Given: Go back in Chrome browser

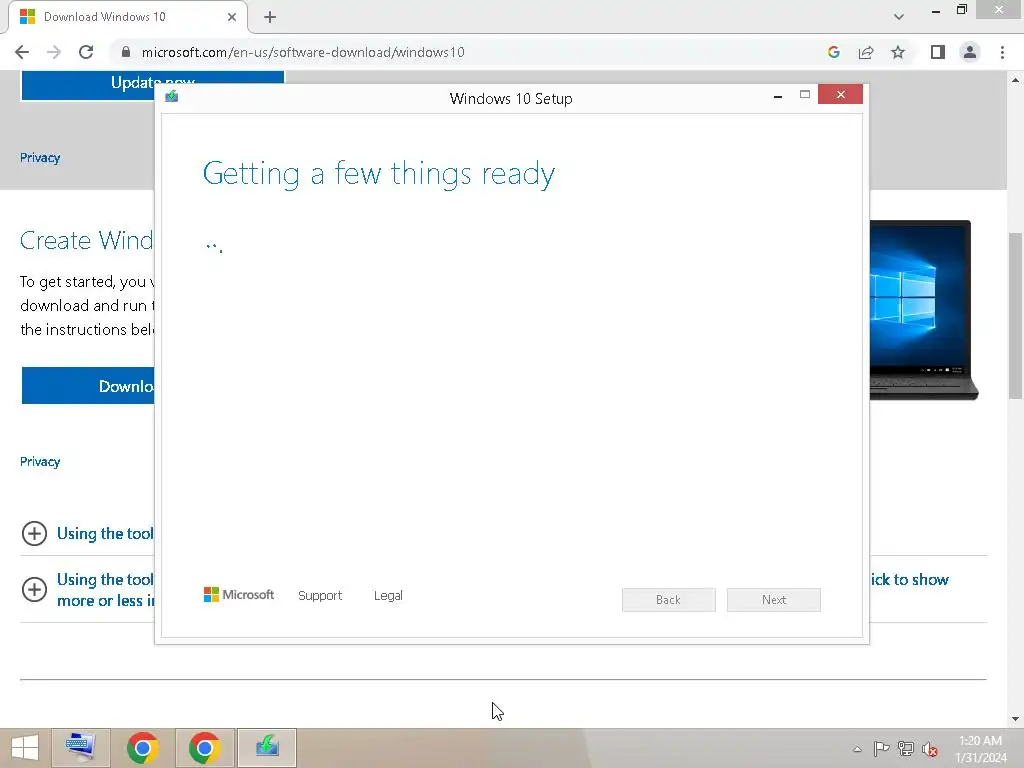Looking at the screenshot, I should click(22, 52).
